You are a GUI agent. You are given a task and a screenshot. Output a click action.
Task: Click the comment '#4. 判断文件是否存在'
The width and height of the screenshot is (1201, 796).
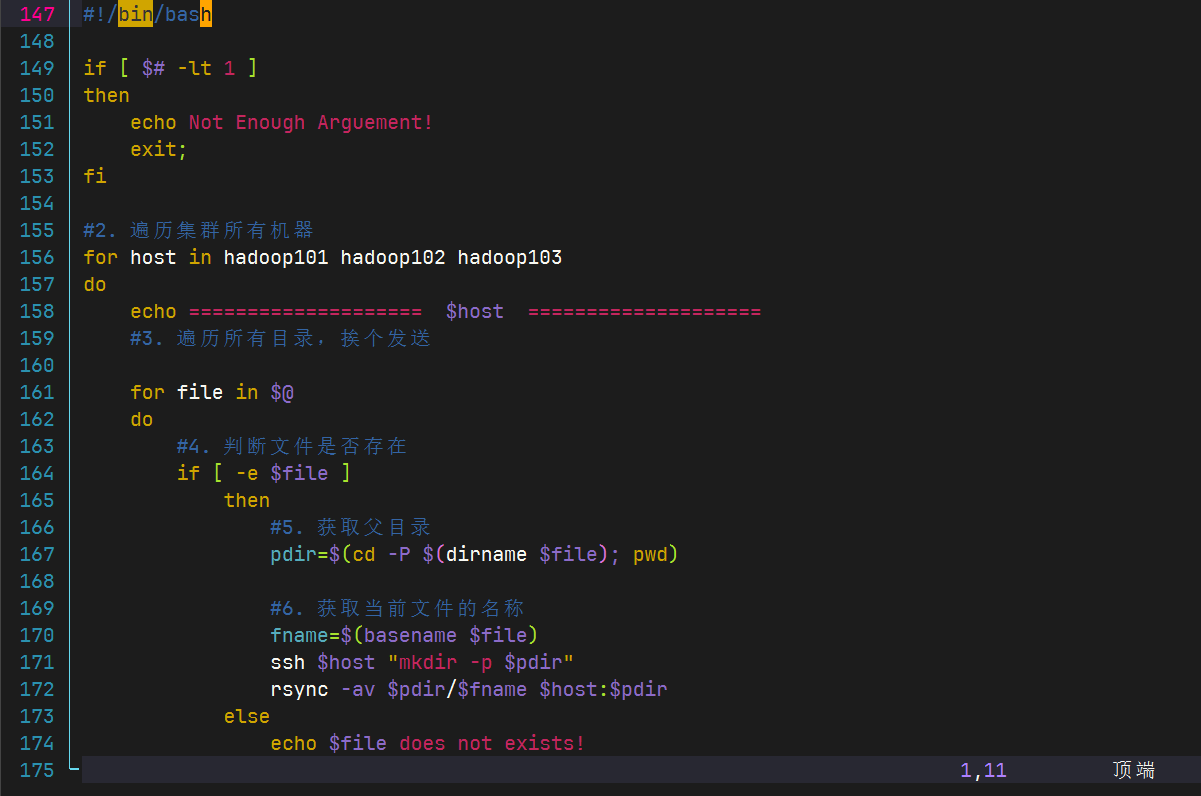coord(292,446)
